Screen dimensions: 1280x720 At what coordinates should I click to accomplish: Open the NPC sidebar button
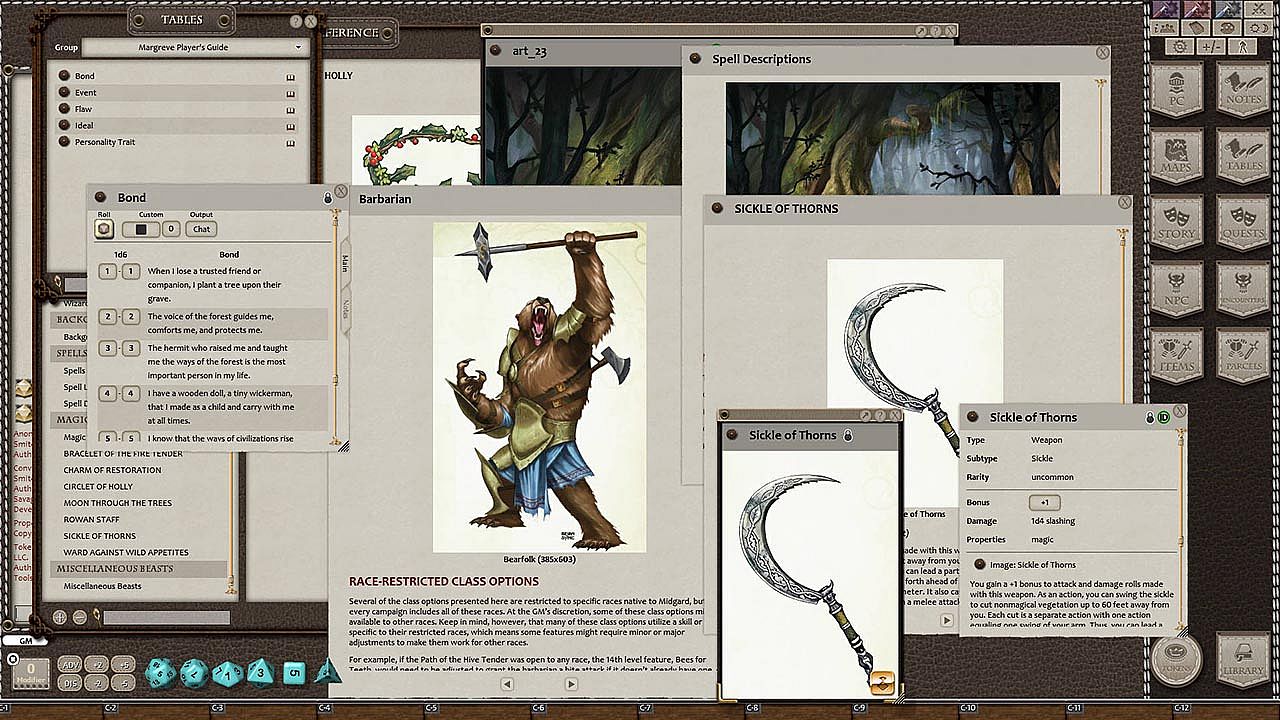pyautogui.click(x=1177, y=289)
